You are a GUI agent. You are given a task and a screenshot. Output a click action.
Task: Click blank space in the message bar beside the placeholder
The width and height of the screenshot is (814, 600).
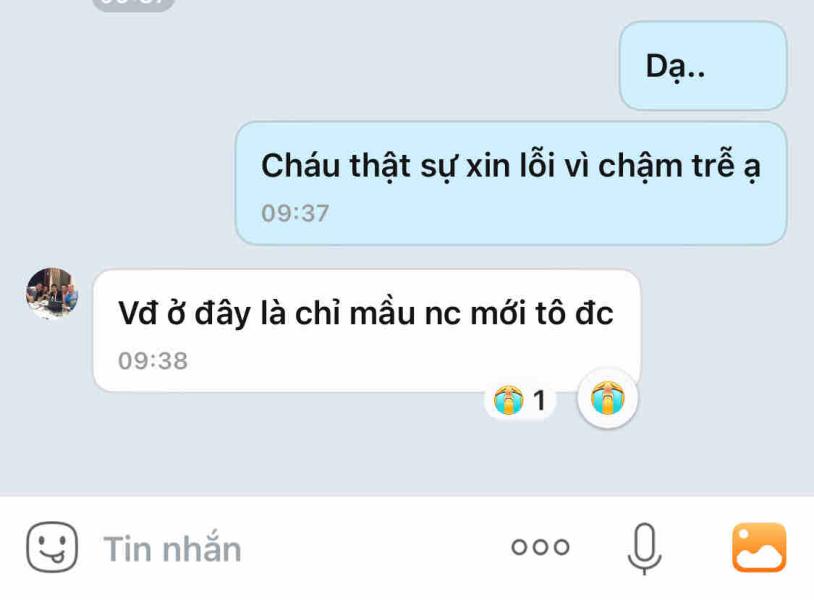tap(374, 549)
